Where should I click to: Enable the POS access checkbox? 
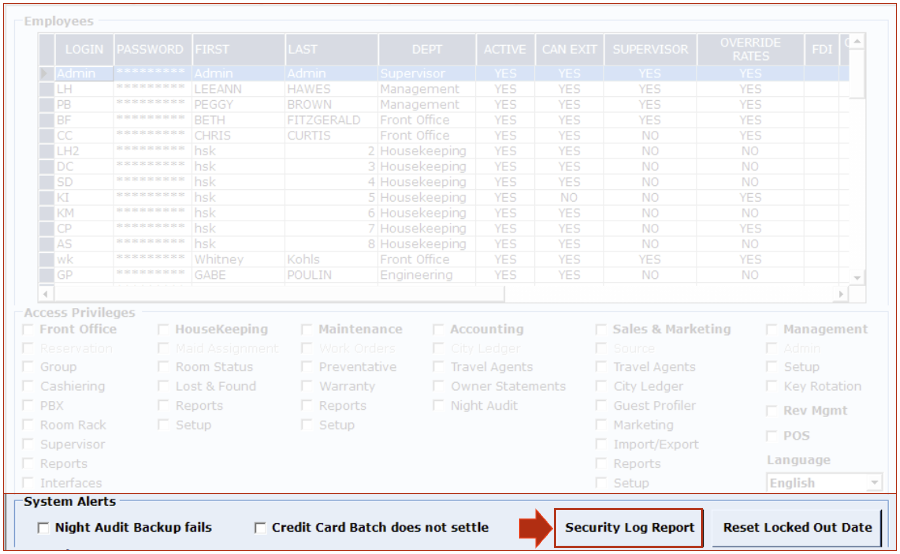pos(773,436)
